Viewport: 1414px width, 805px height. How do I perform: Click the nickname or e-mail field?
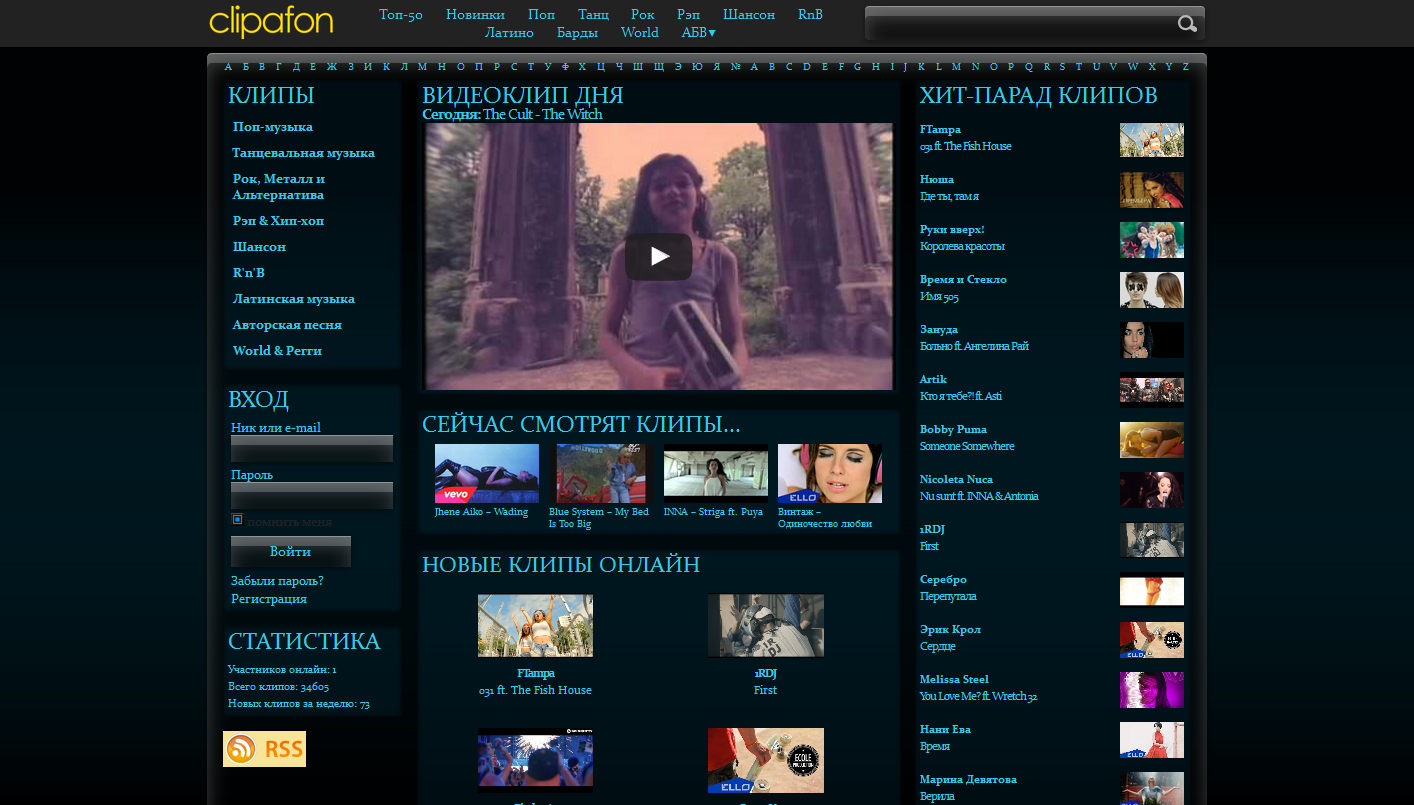coord(312,448)
